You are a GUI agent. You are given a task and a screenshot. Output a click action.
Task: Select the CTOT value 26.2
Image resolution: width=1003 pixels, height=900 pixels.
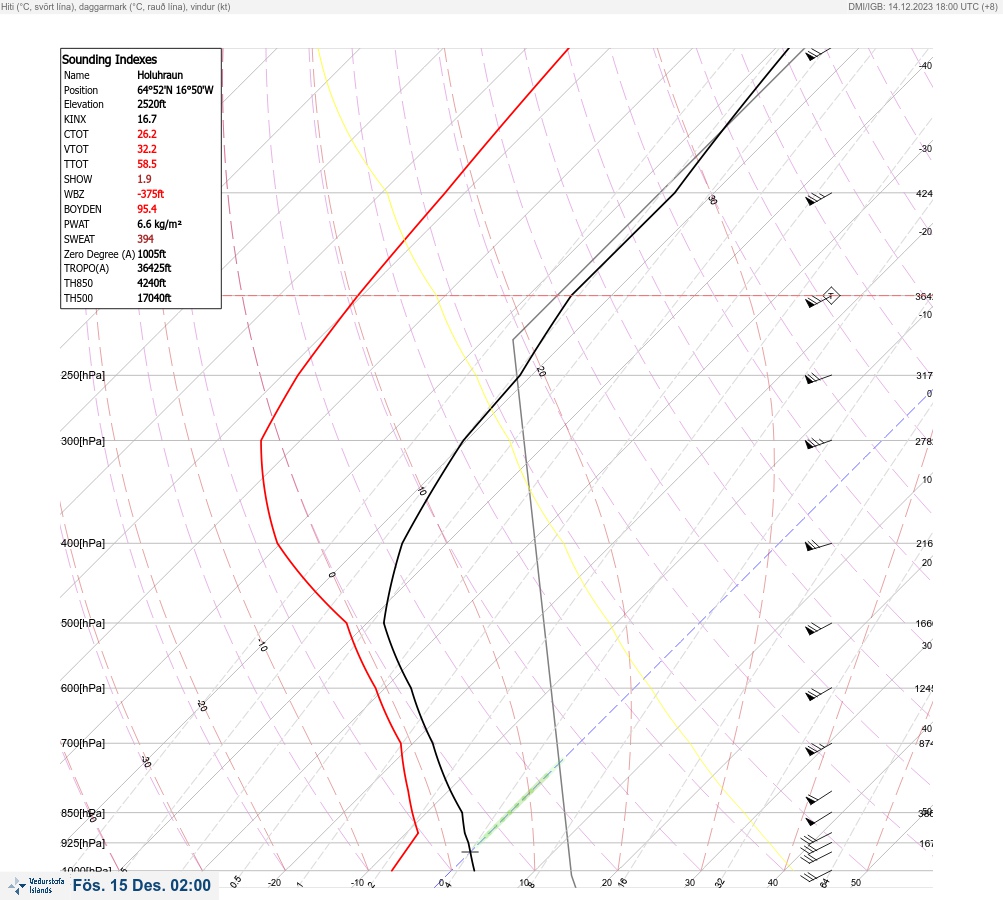146,134
